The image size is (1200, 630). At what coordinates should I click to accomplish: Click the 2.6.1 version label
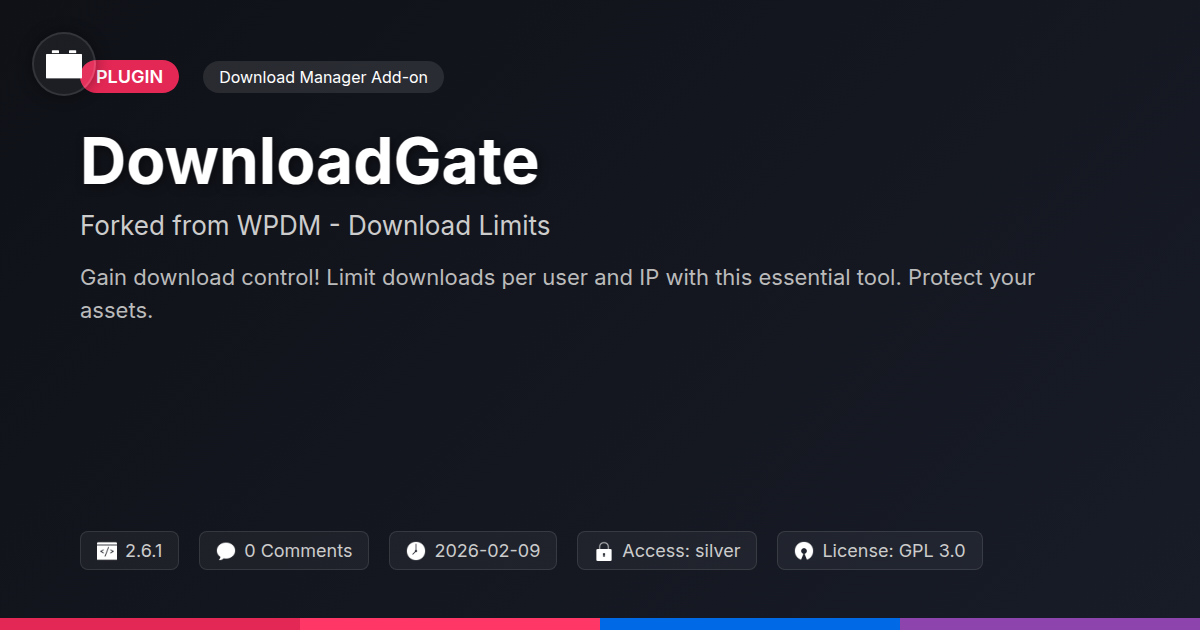[144, 551]
